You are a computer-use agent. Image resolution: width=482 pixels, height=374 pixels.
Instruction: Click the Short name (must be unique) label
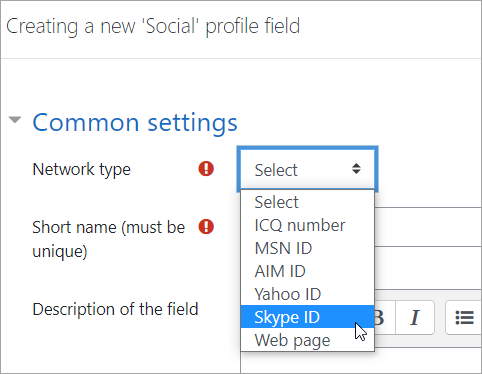click(109, 239)
